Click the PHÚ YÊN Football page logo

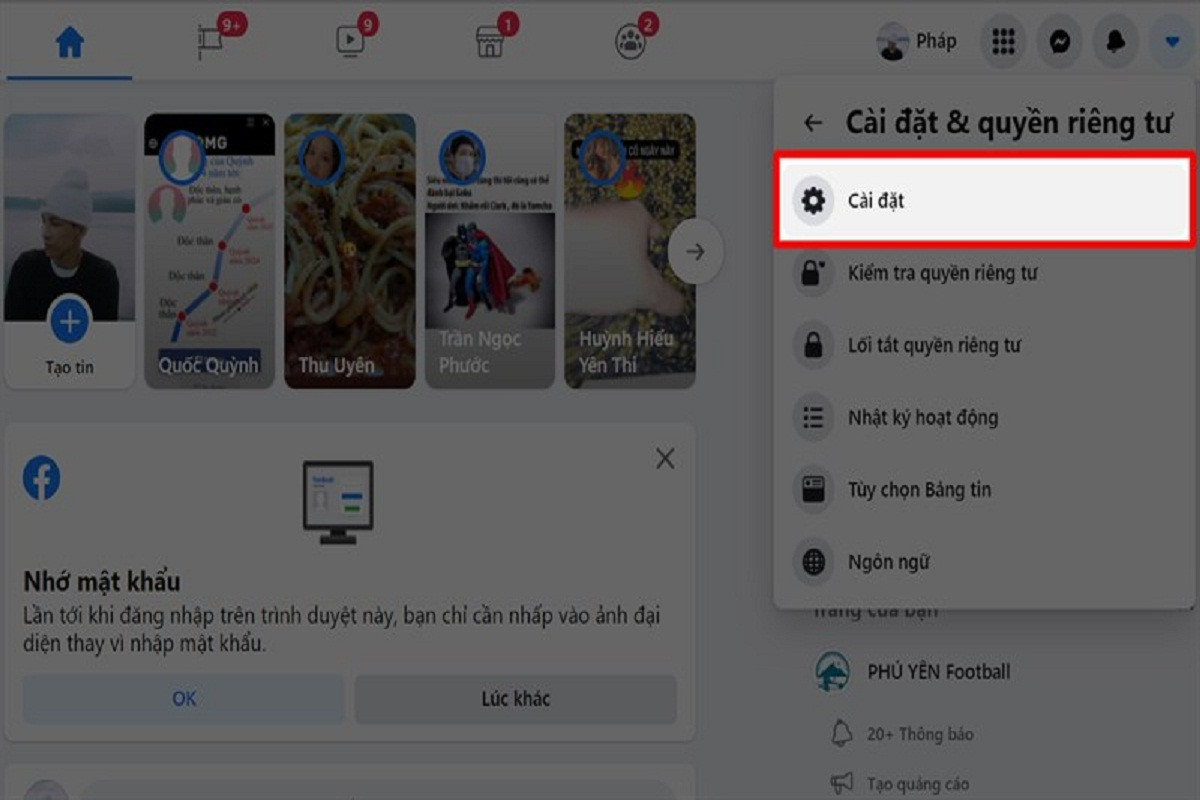point(832,672)
